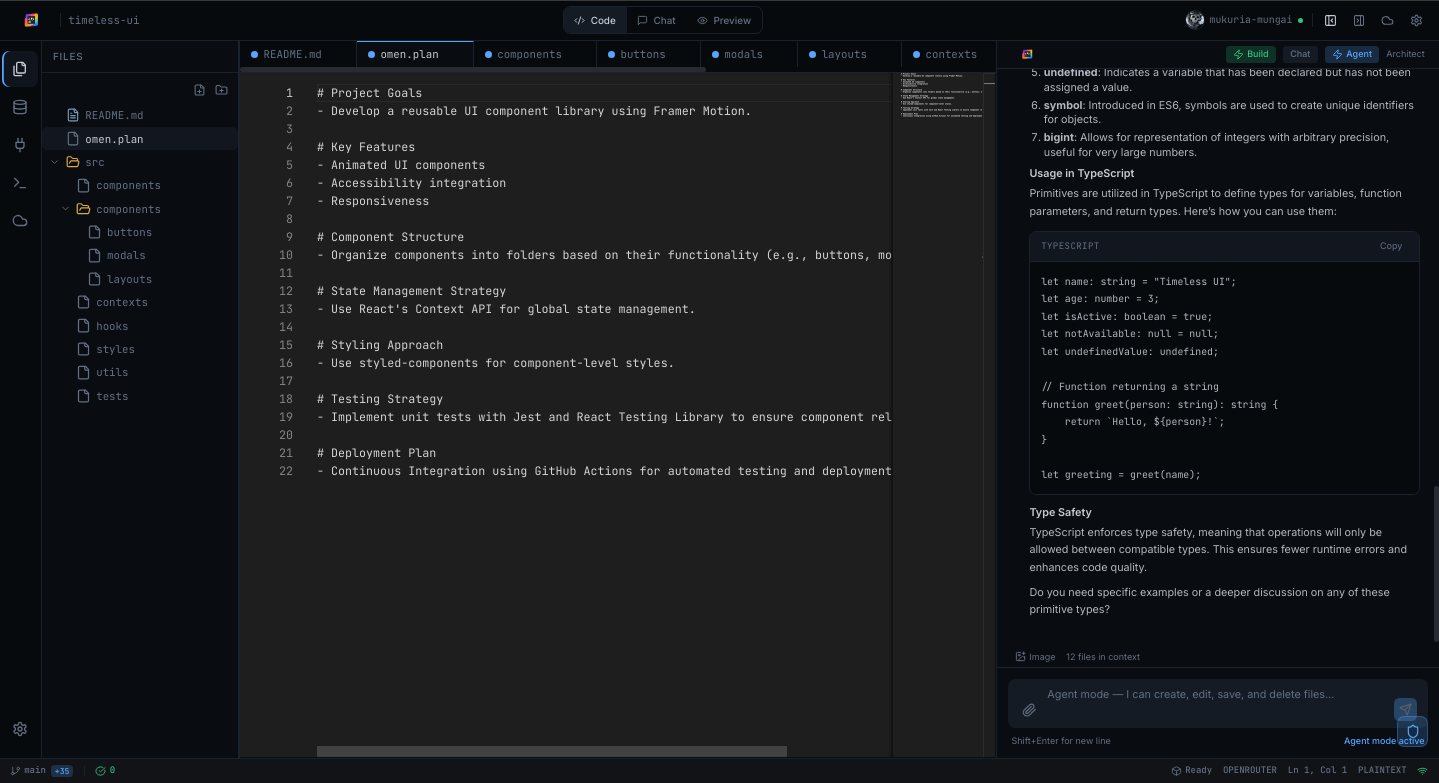This screenshot has height=783, width=1439.
Task: Open the database panel icon
Action: [20, 107]
